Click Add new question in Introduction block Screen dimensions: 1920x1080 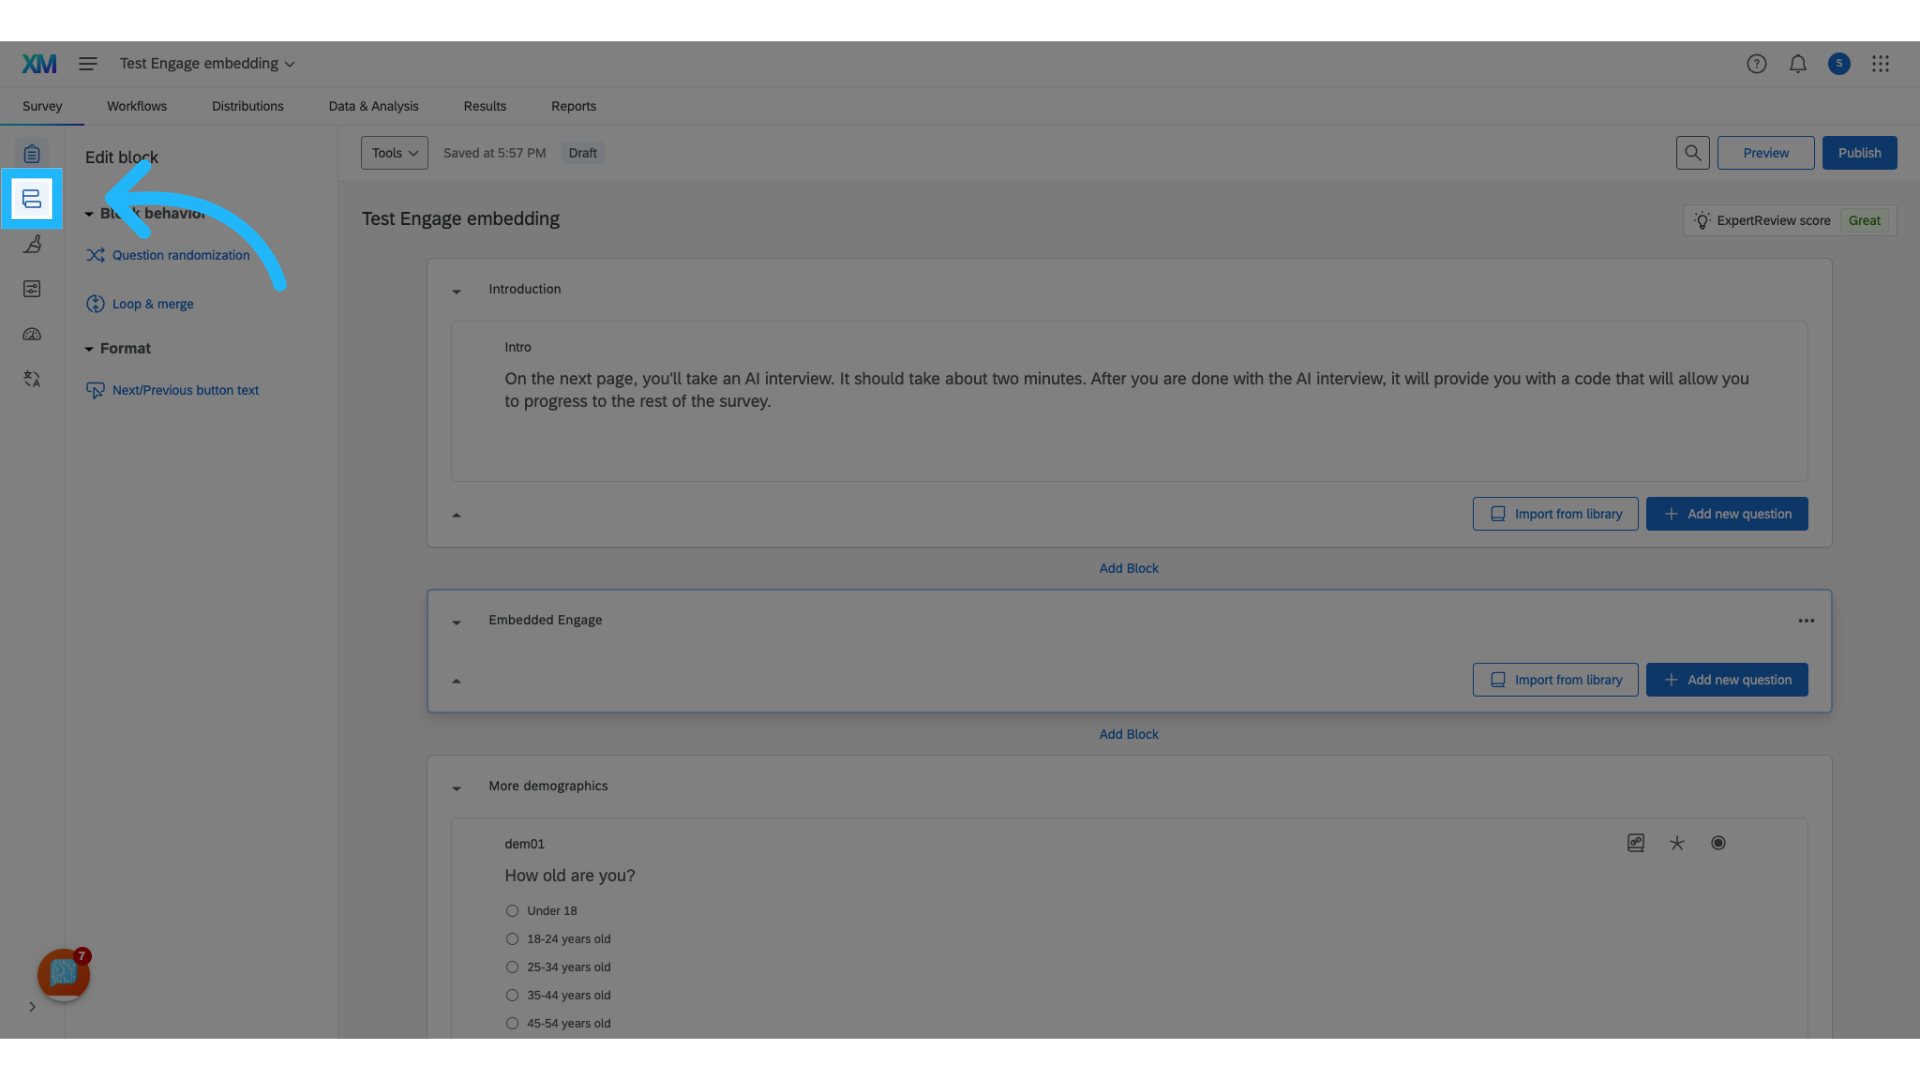pos(1727,514)
